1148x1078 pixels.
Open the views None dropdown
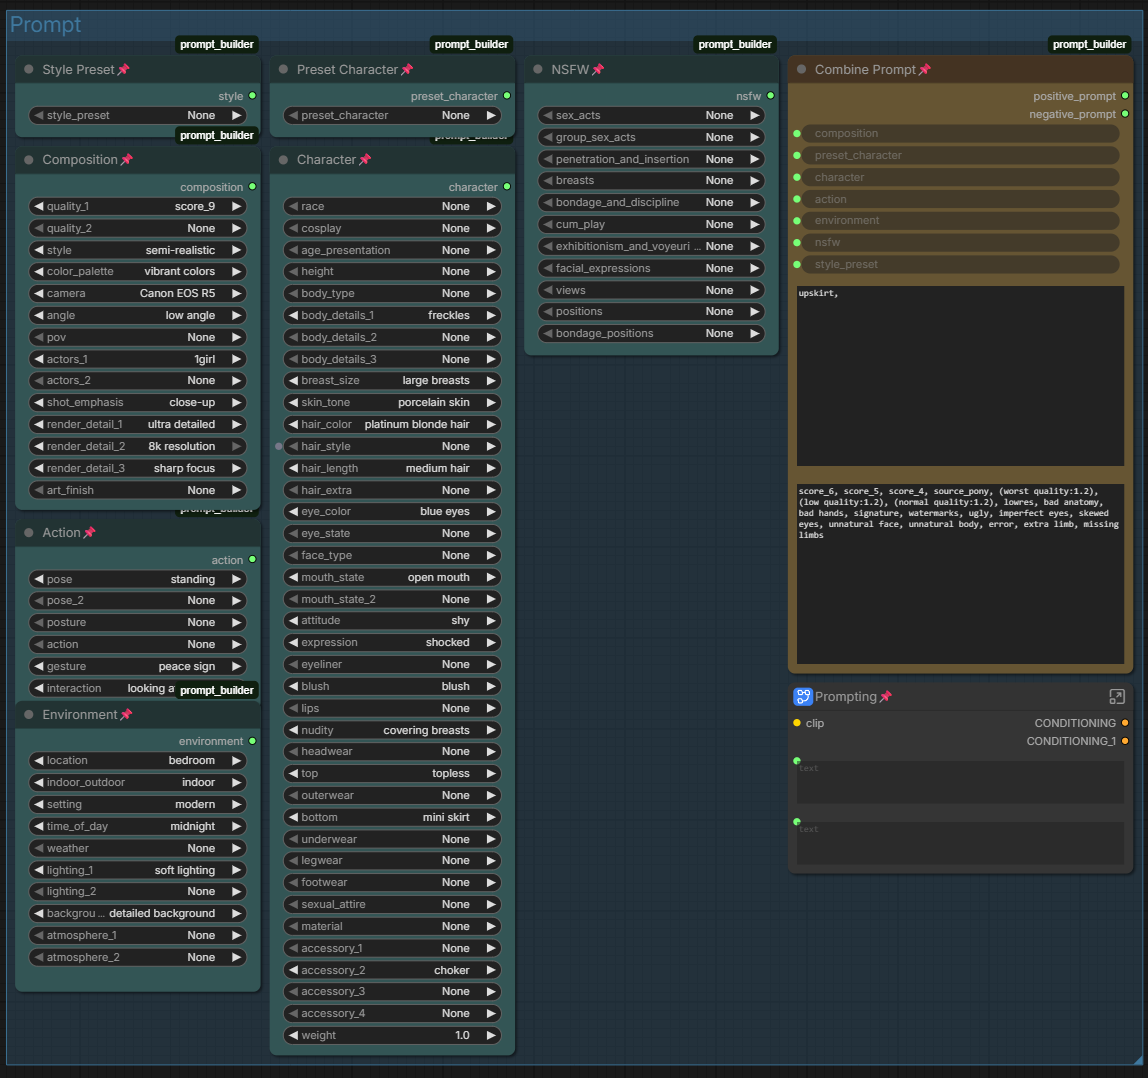[x=652, y=291]
